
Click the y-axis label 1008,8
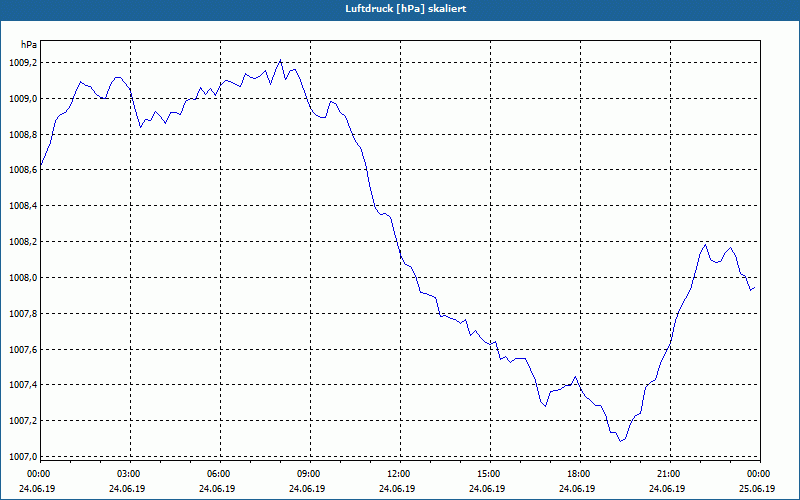[23, 135]
